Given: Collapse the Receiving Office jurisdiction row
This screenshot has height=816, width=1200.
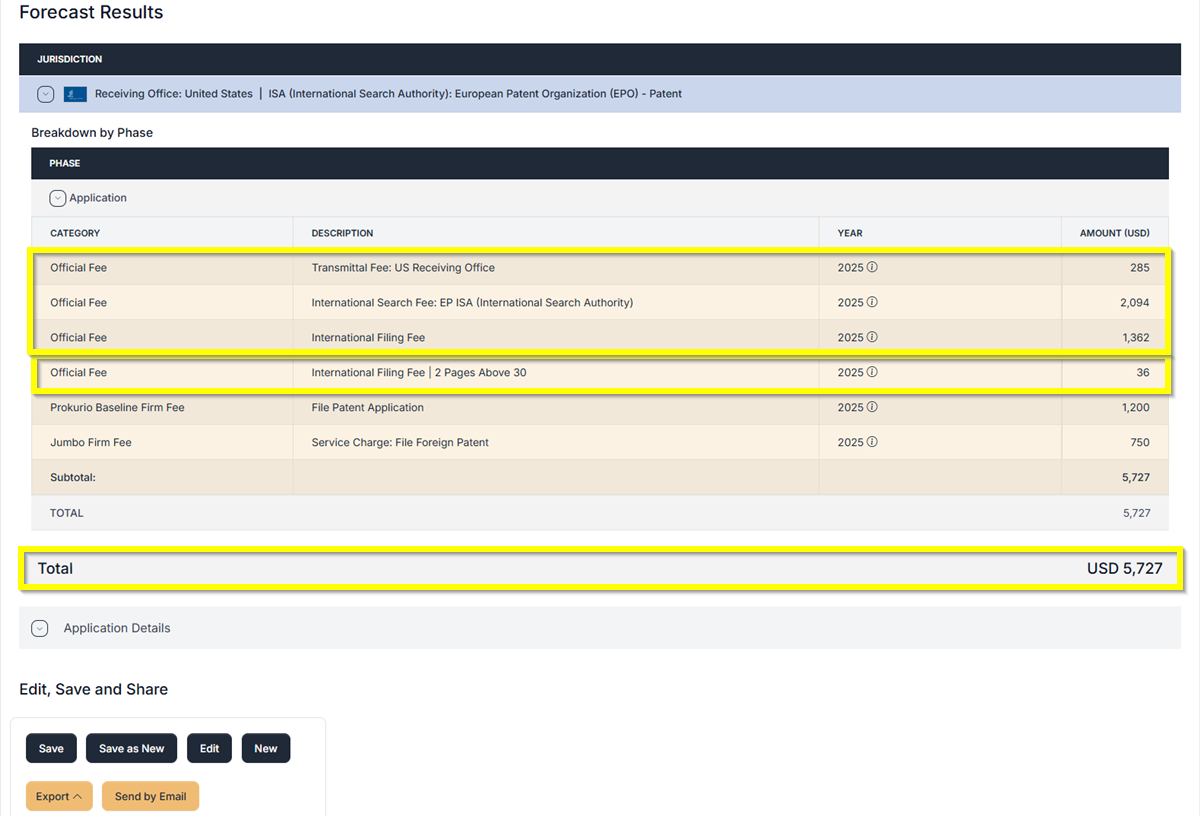Looking at the screenshot, I should tap(45, 94).
